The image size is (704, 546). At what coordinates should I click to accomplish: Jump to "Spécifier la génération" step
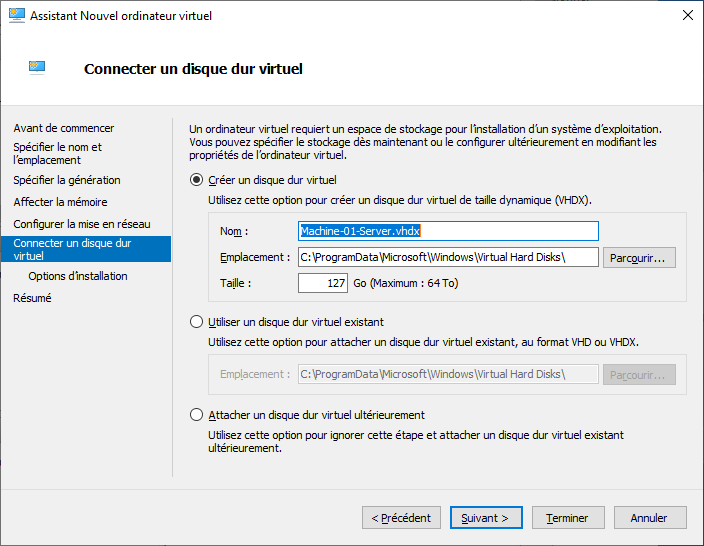pos(67,180)
